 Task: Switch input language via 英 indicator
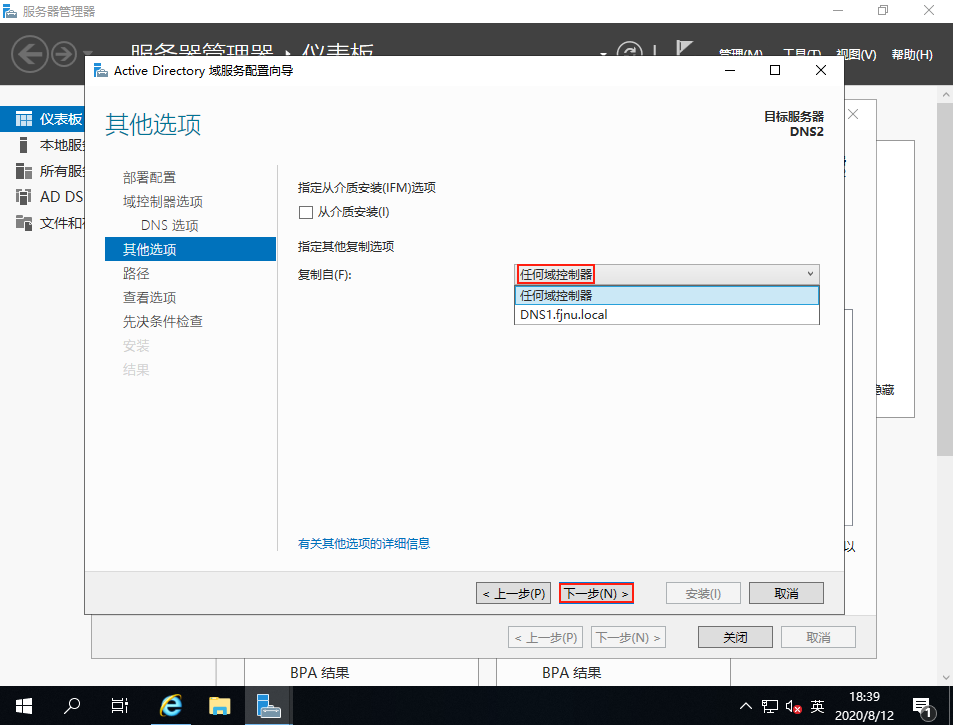(x=817, y=706)
